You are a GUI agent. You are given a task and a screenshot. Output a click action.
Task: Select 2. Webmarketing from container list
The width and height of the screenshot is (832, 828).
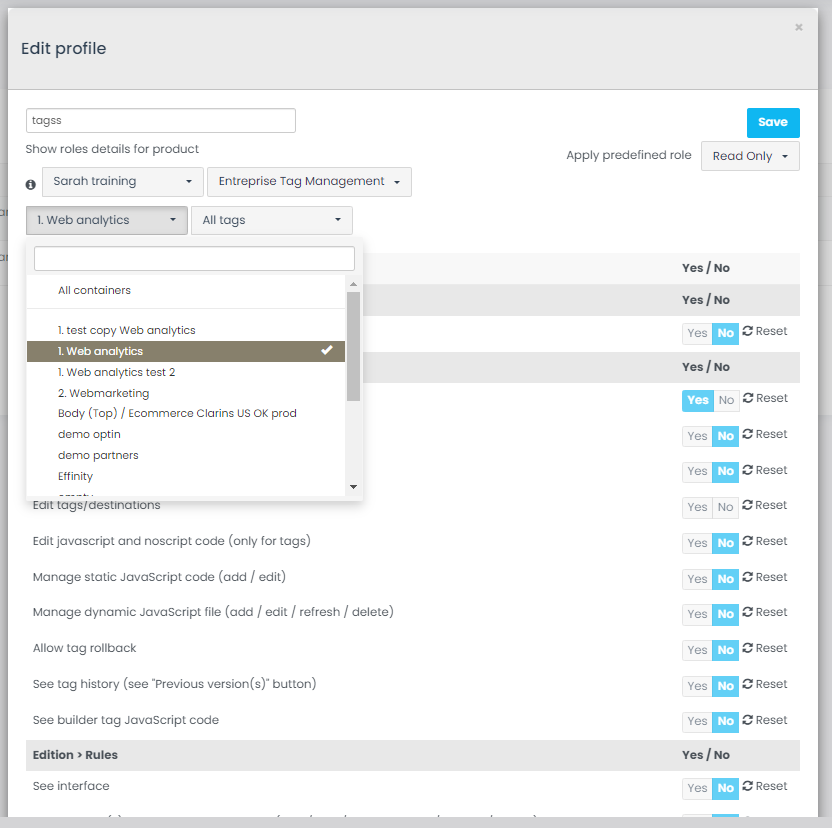tap(104, 393)
